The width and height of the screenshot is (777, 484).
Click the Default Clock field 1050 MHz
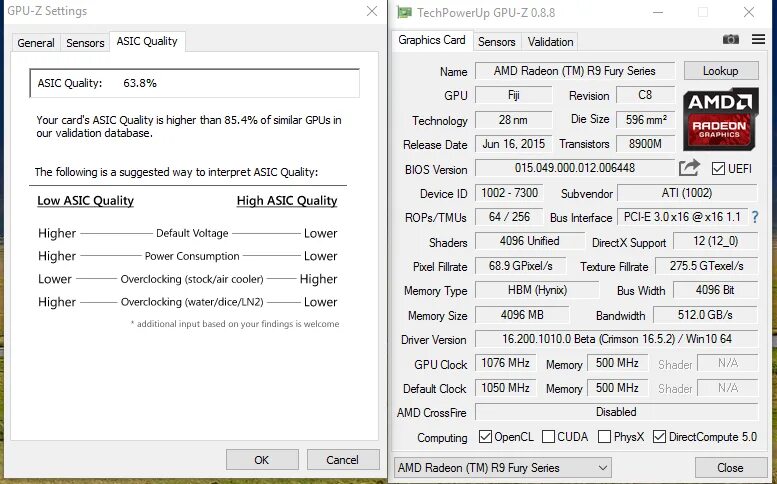(x=505, y=387)
